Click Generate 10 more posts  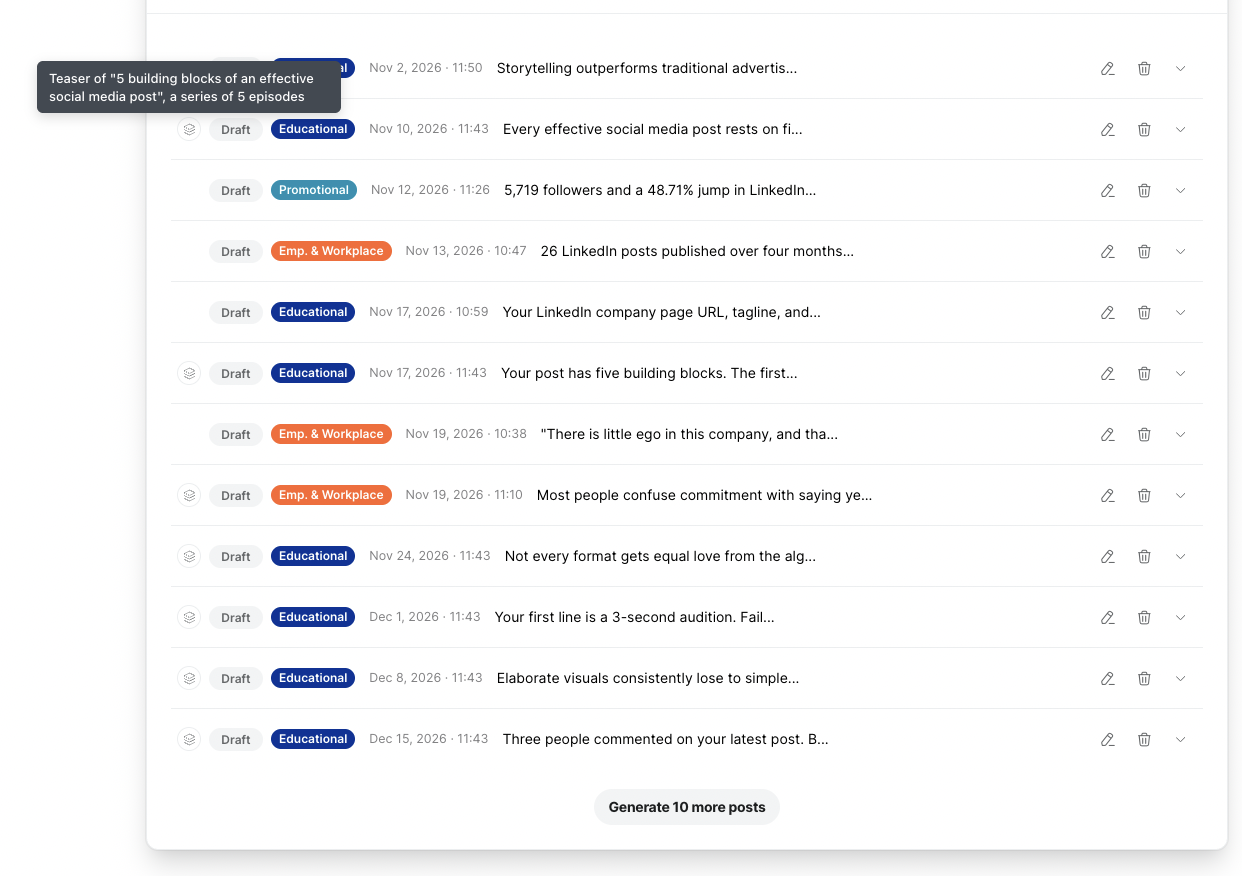pos(687,807)
